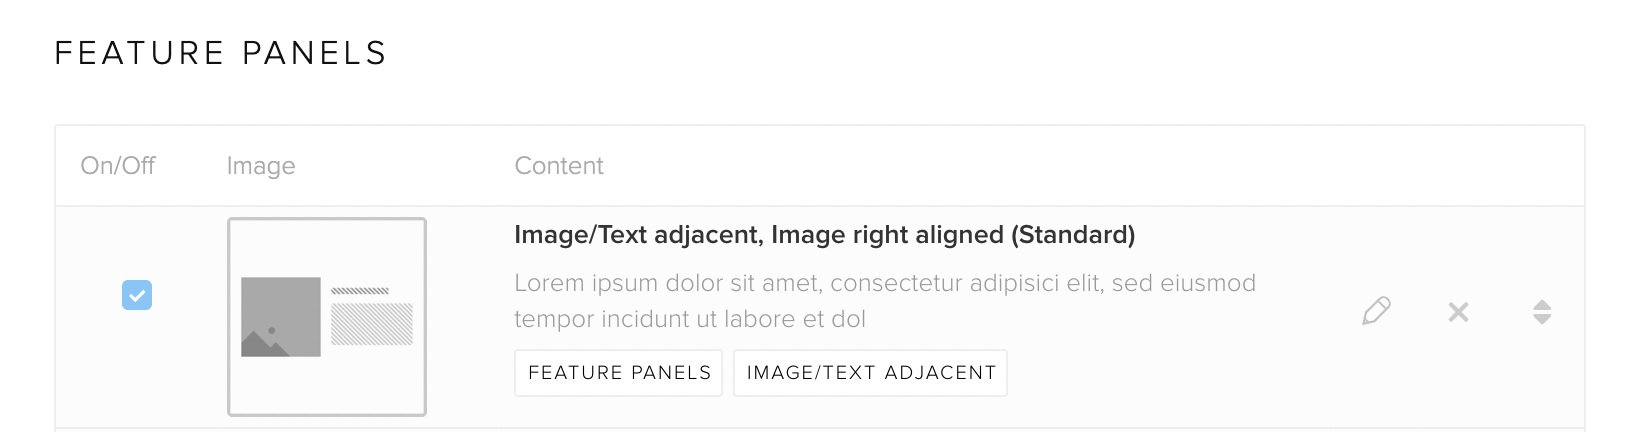Open the Image/Text adjacent panel title
This screenshot has width=1644, height=432.
tap(825, 235)
